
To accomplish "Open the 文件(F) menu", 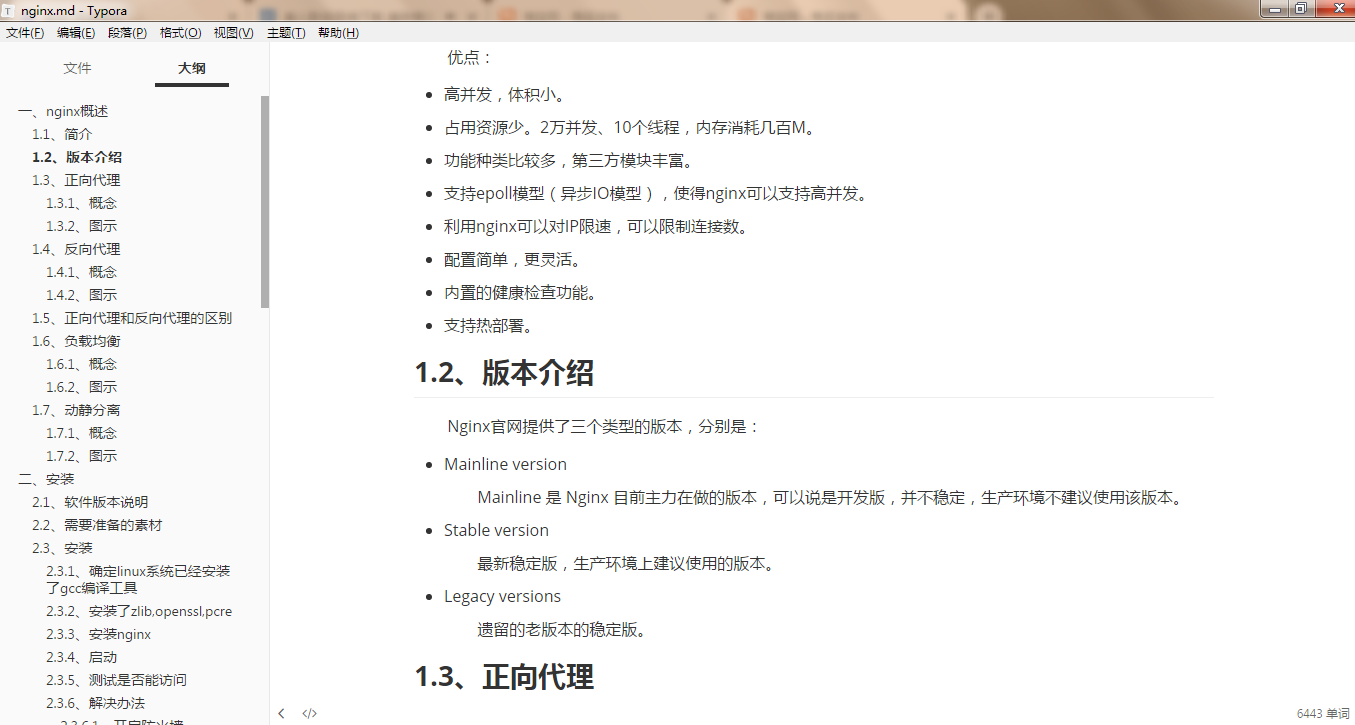I will (x=25, y=32).
